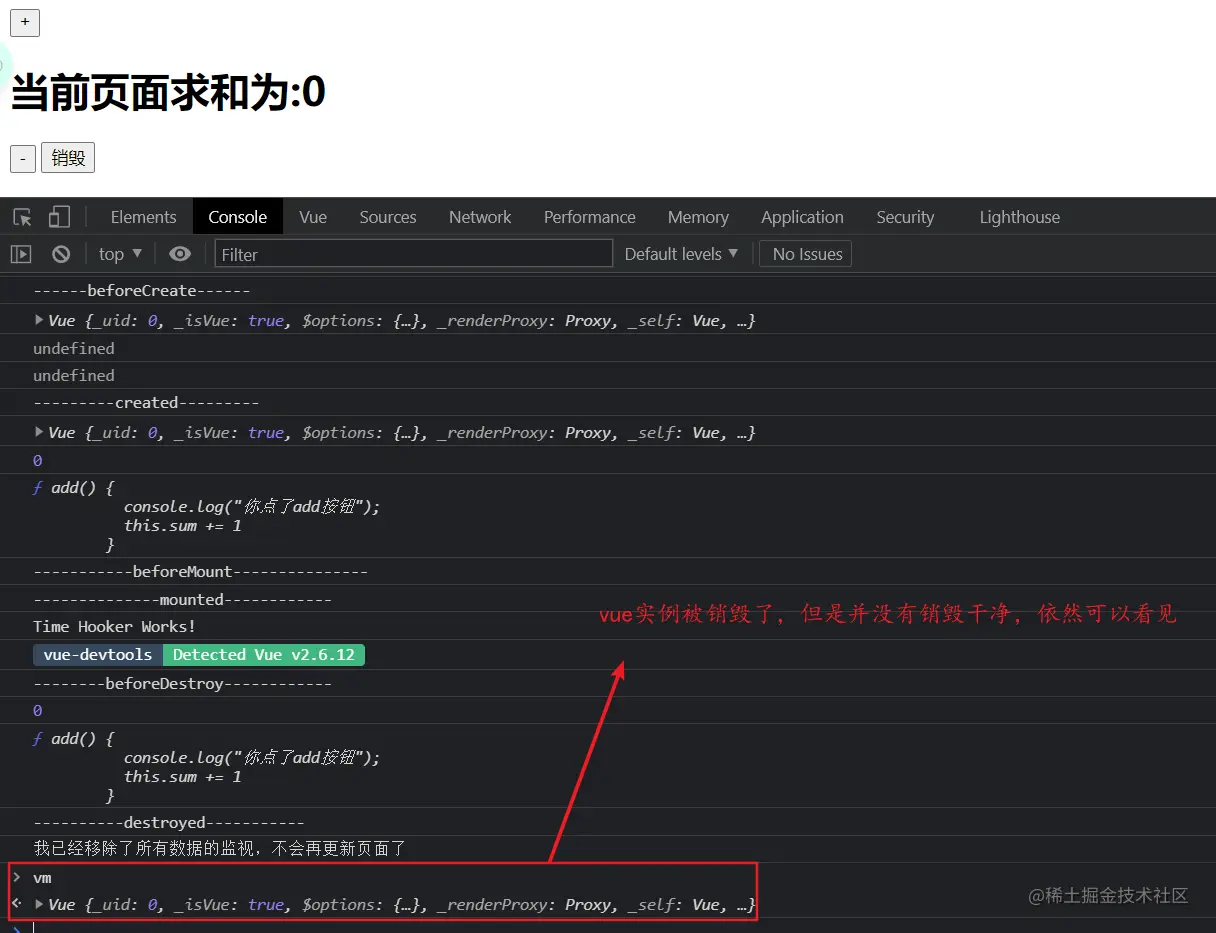Open live expression eye icon

pos(180,254)
